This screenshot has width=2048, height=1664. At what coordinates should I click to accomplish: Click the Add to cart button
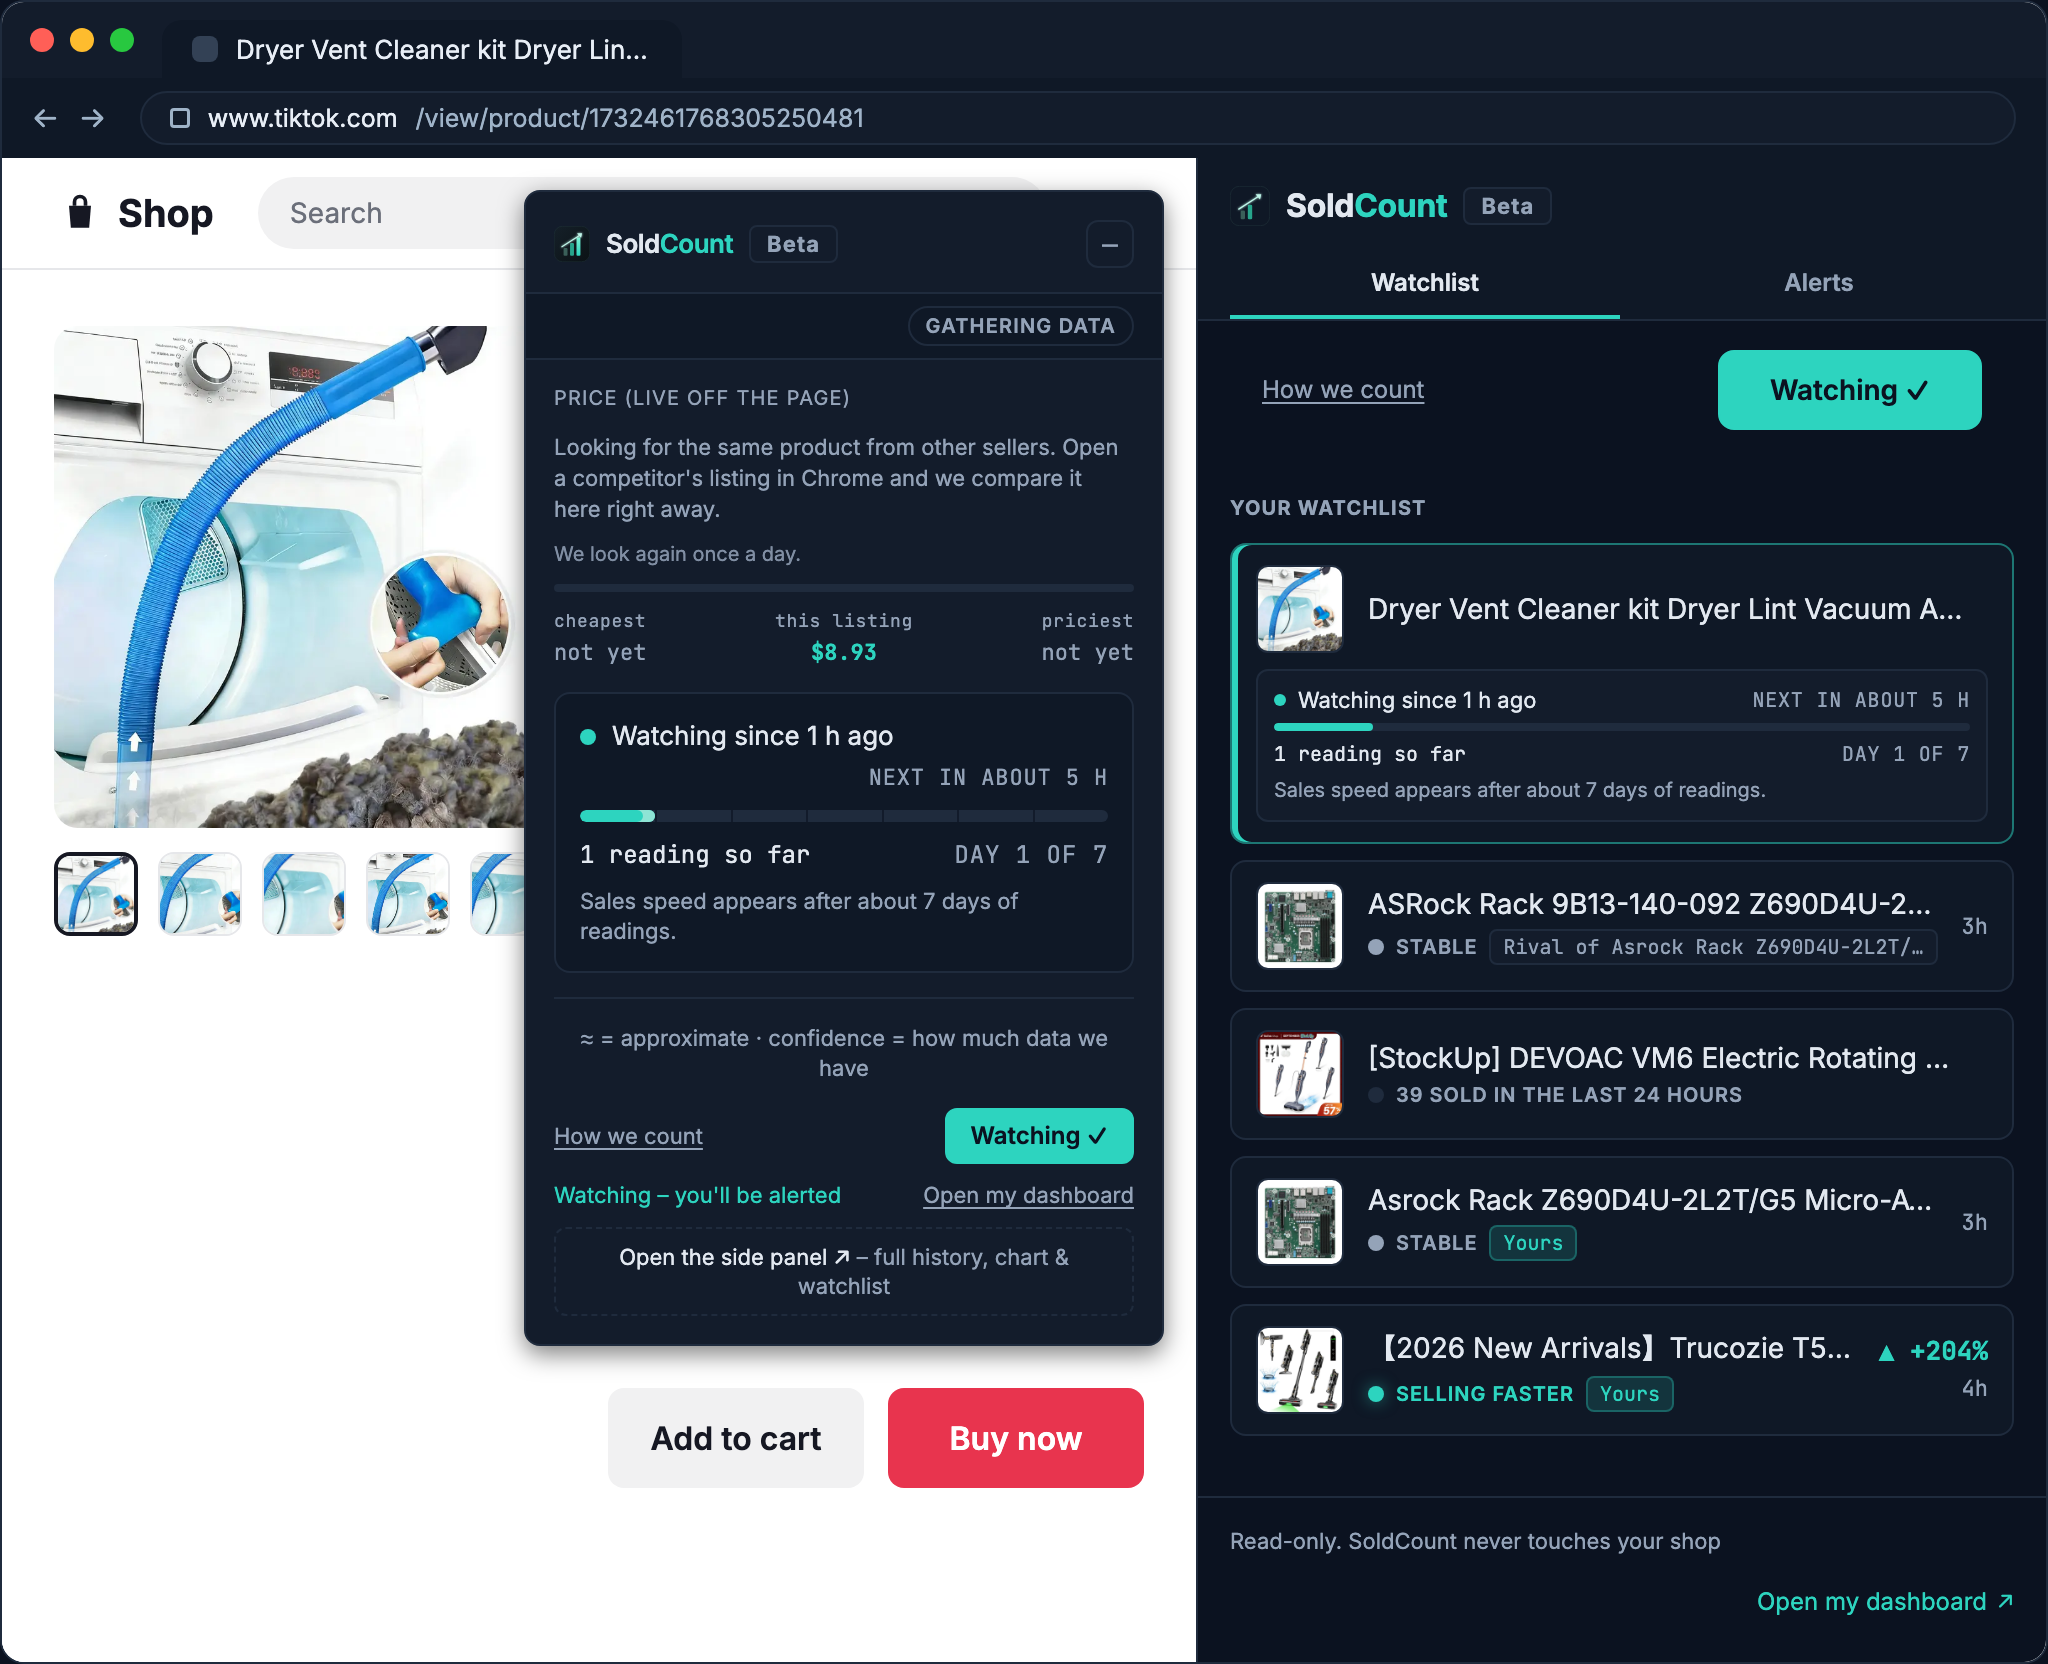736,1438
